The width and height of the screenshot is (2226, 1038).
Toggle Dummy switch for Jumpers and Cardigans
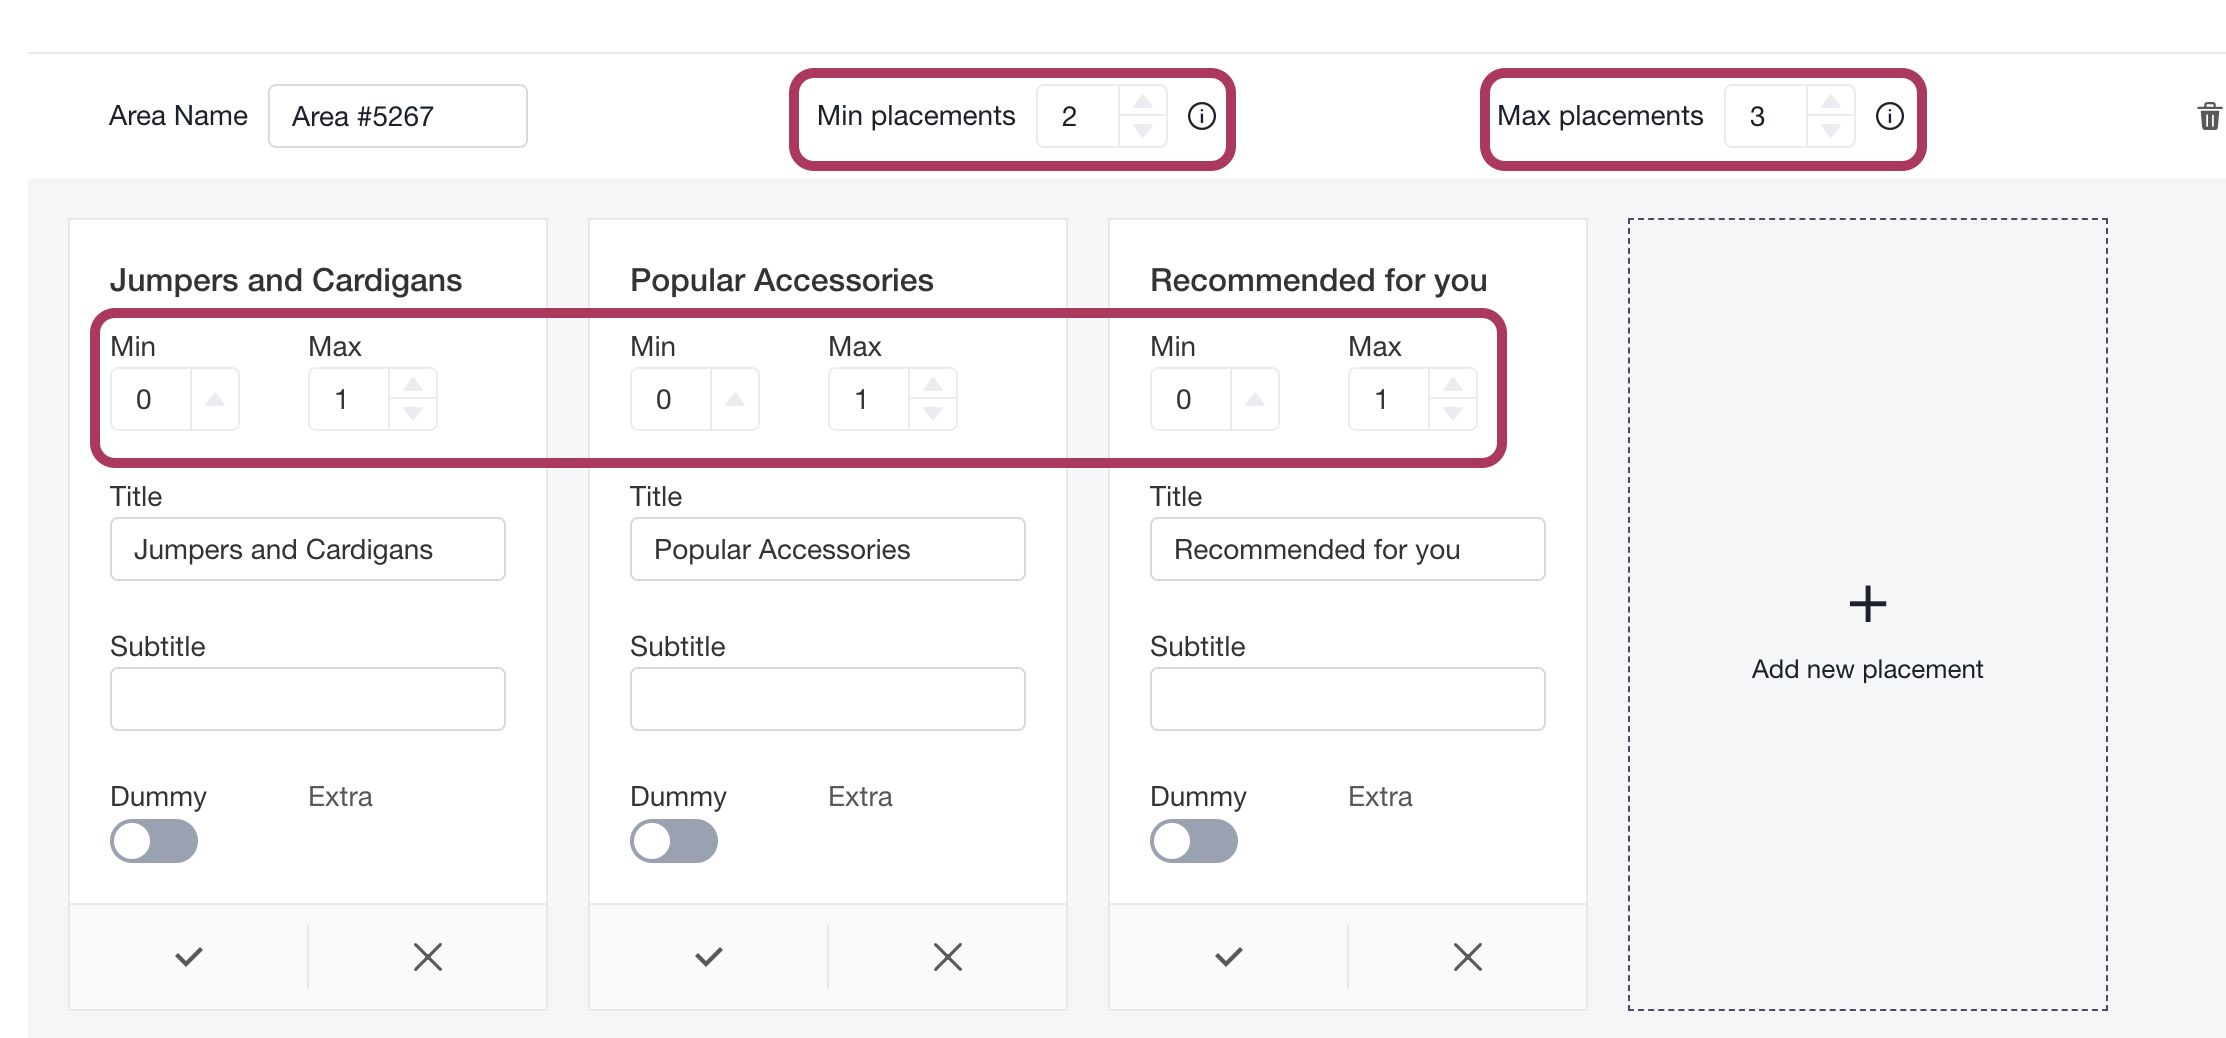(154, 841)
